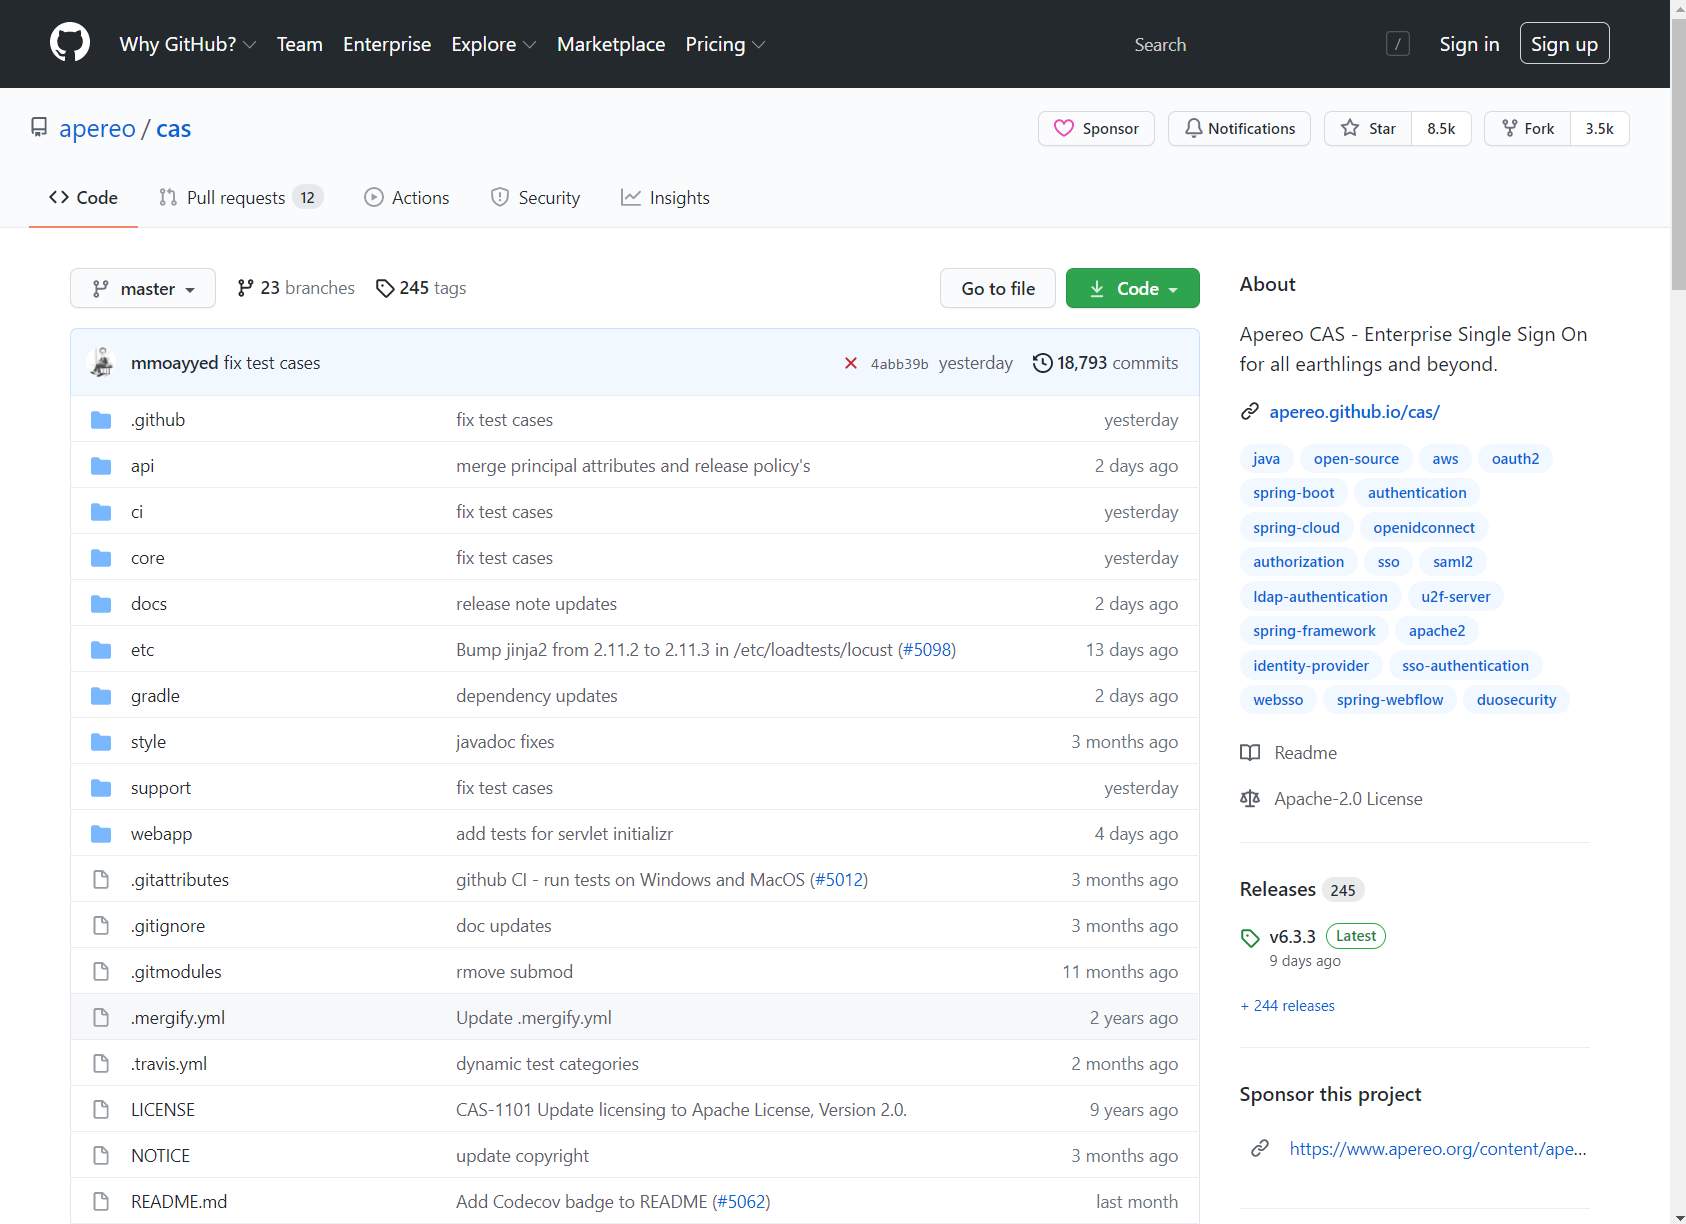Switch to the Actions tab
The width and height of the screenshot is (1686, 1224).
coord(407,198)
